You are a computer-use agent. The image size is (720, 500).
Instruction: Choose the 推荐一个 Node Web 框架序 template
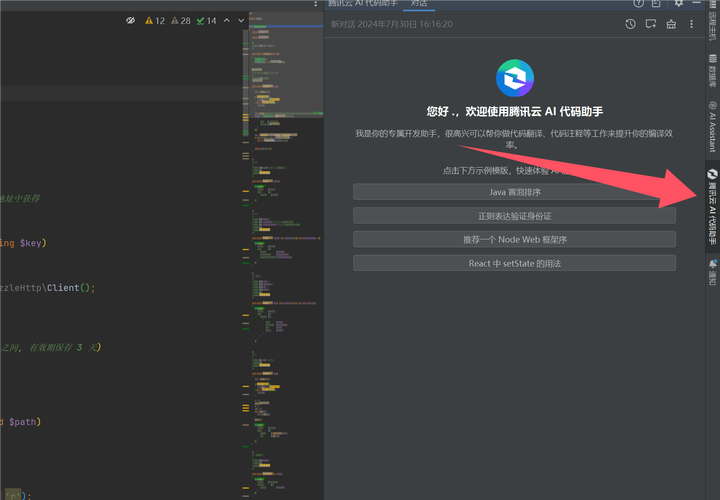pyautogui.click(x=514, y=240)
